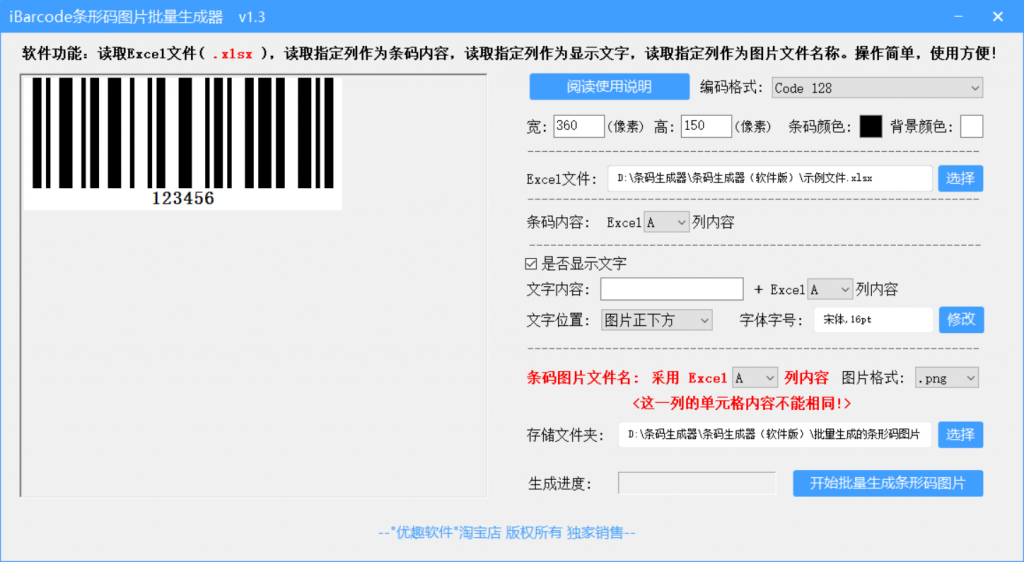This screenshot has width=1024, height=562.
Task: Open the 文字内容 Excel column dropdown
Action: [x=830, y=289]
